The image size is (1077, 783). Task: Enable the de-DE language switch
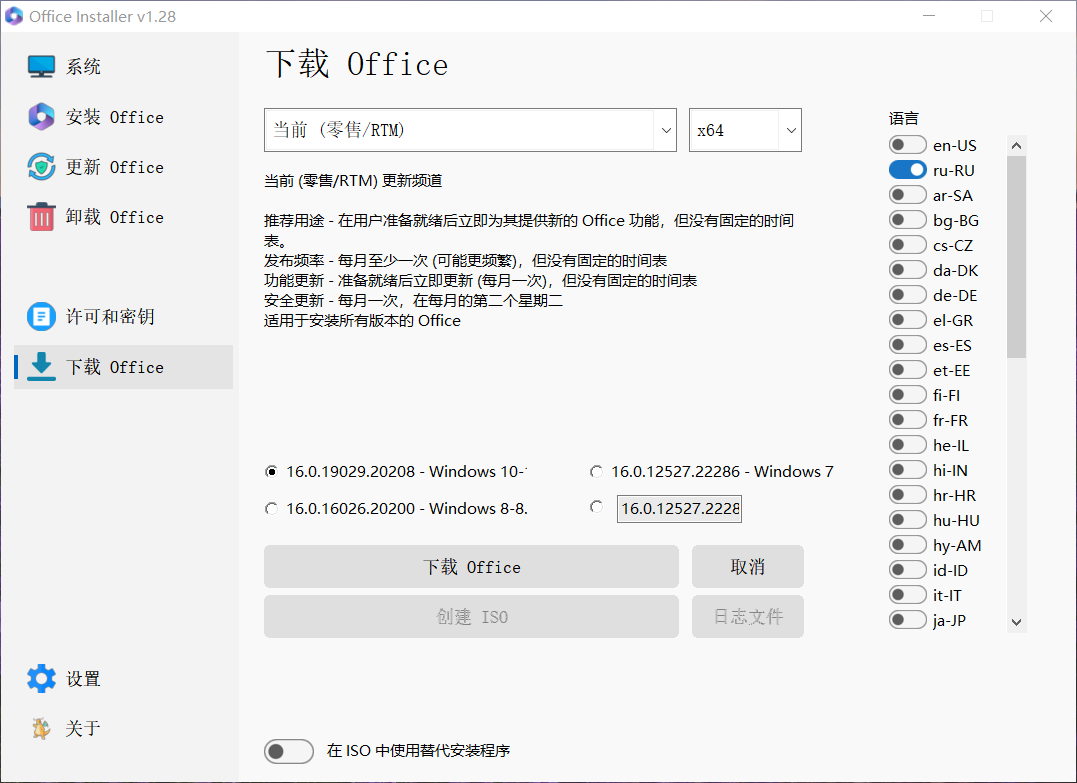(x=907, y=295)
